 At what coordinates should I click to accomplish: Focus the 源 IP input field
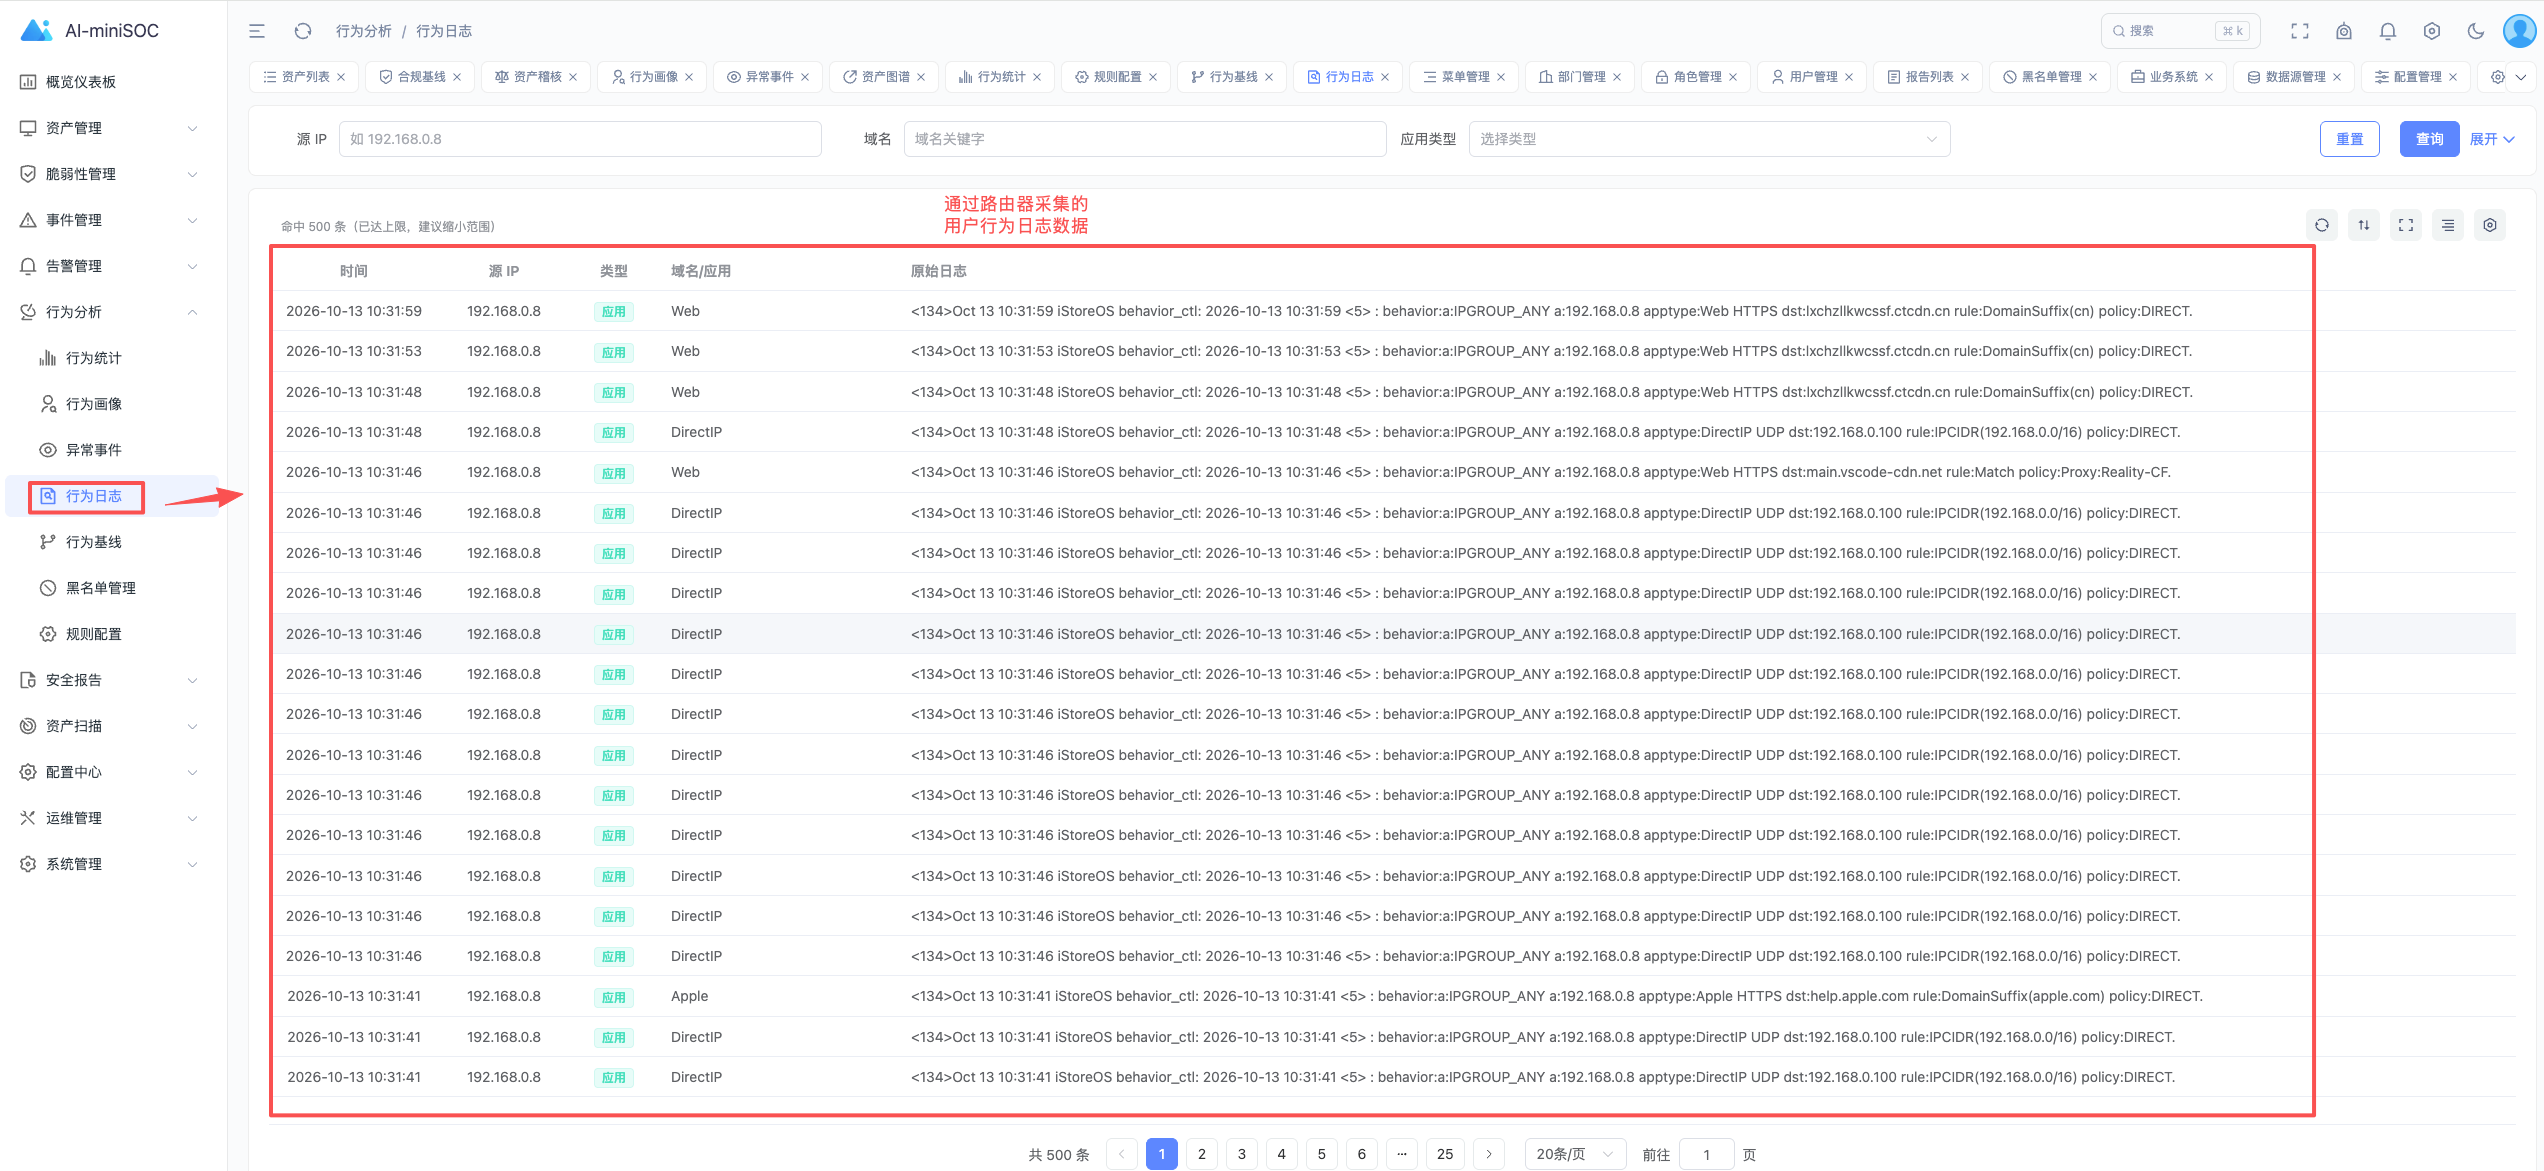(580, 139)
